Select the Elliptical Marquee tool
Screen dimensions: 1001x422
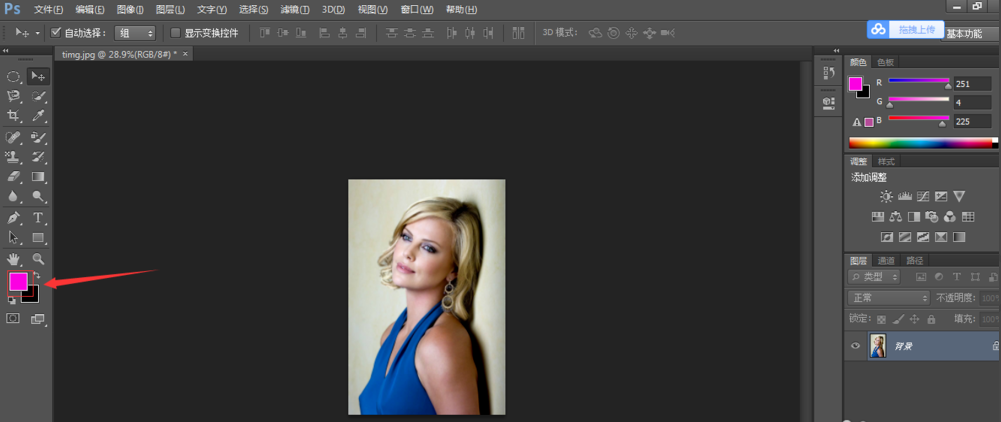(14, 76)
